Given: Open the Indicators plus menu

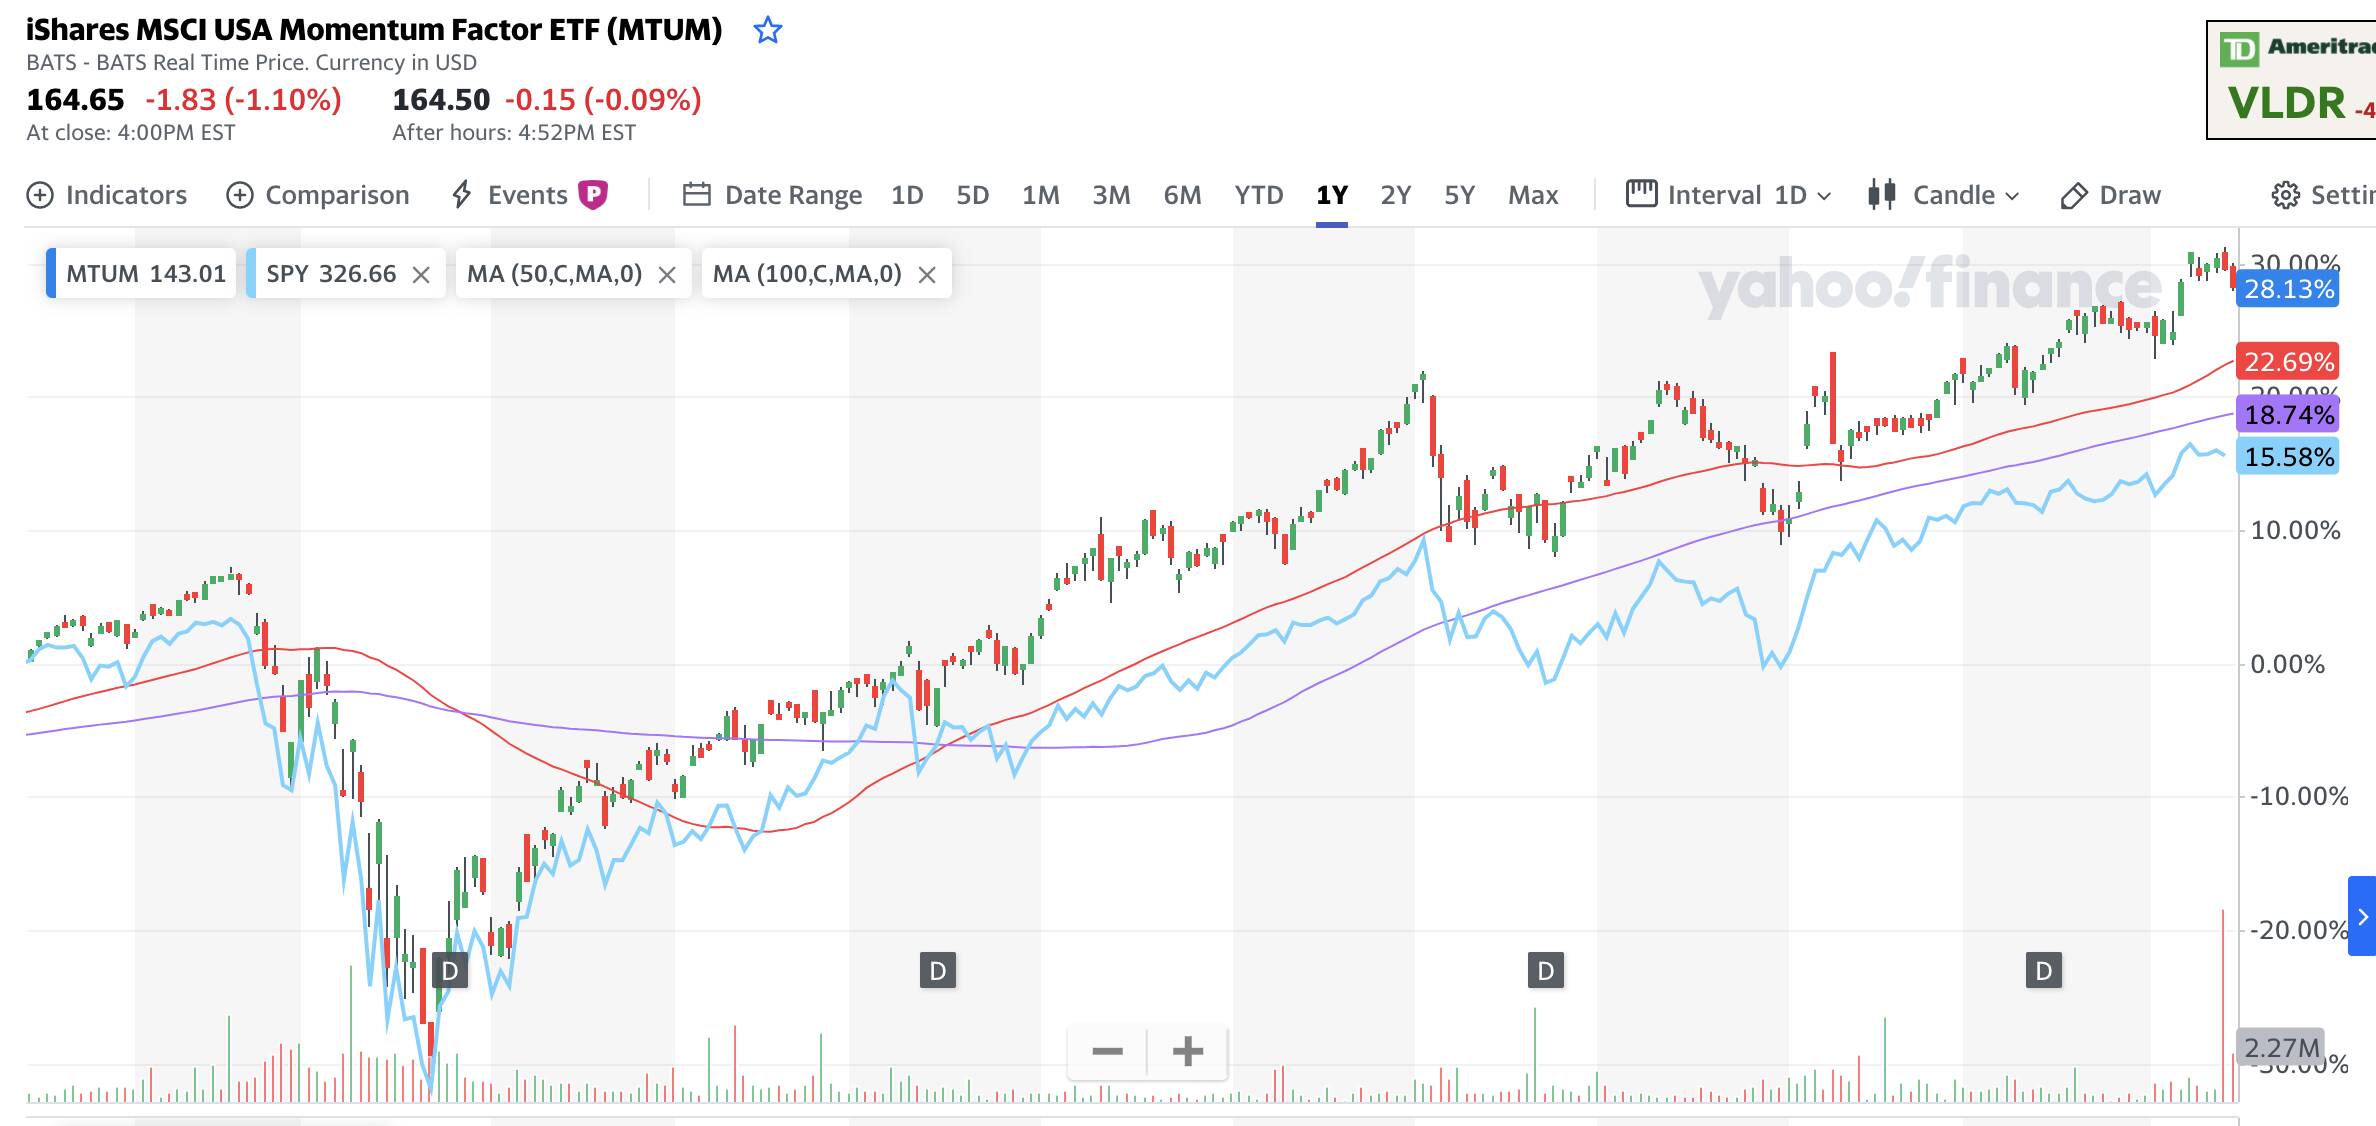Looking at the screenshot, I should point(106,195).
